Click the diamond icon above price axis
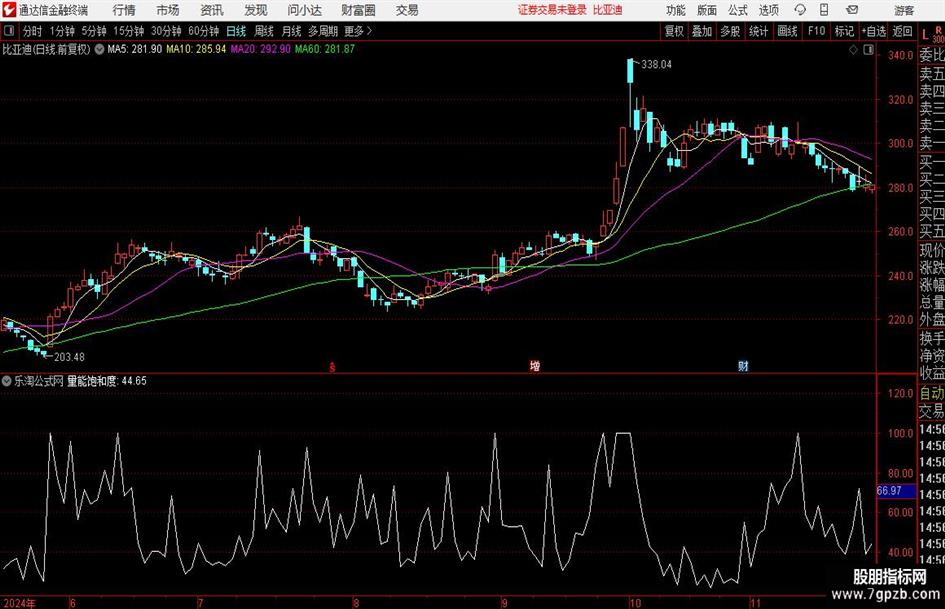 [x=853, y=50]
